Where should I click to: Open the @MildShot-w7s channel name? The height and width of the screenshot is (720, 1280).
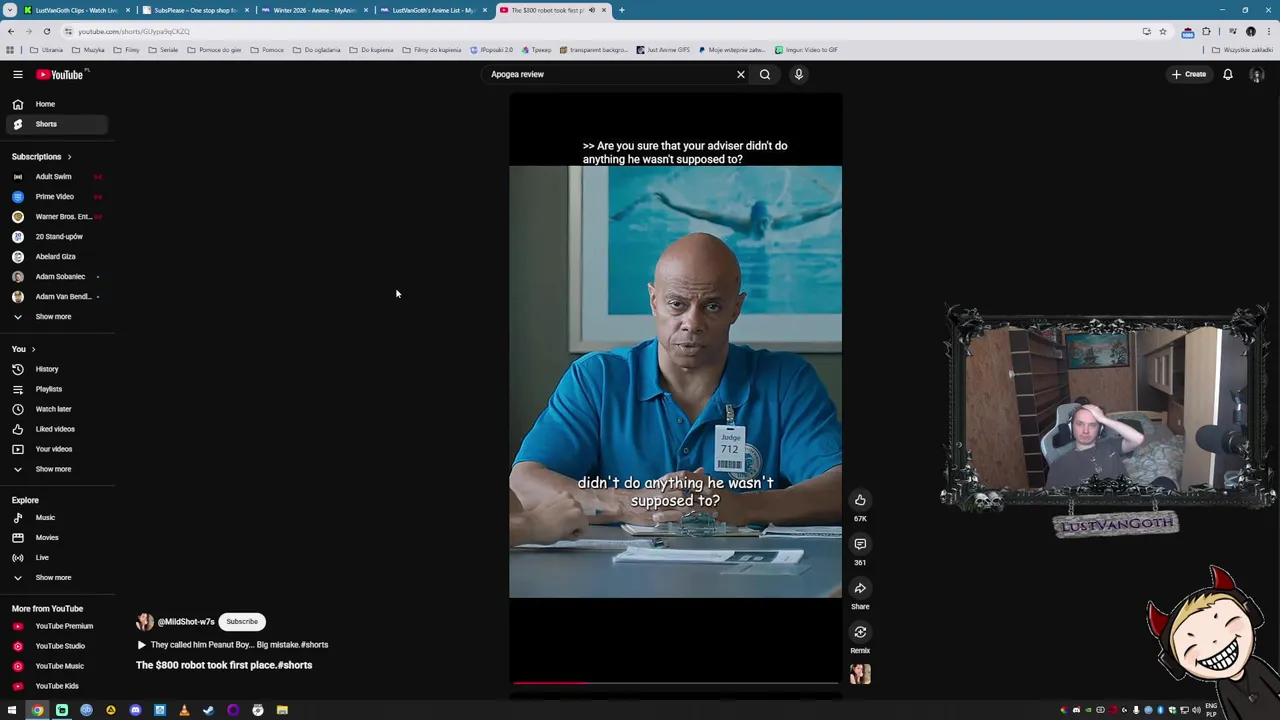click(x=186, y=622)
